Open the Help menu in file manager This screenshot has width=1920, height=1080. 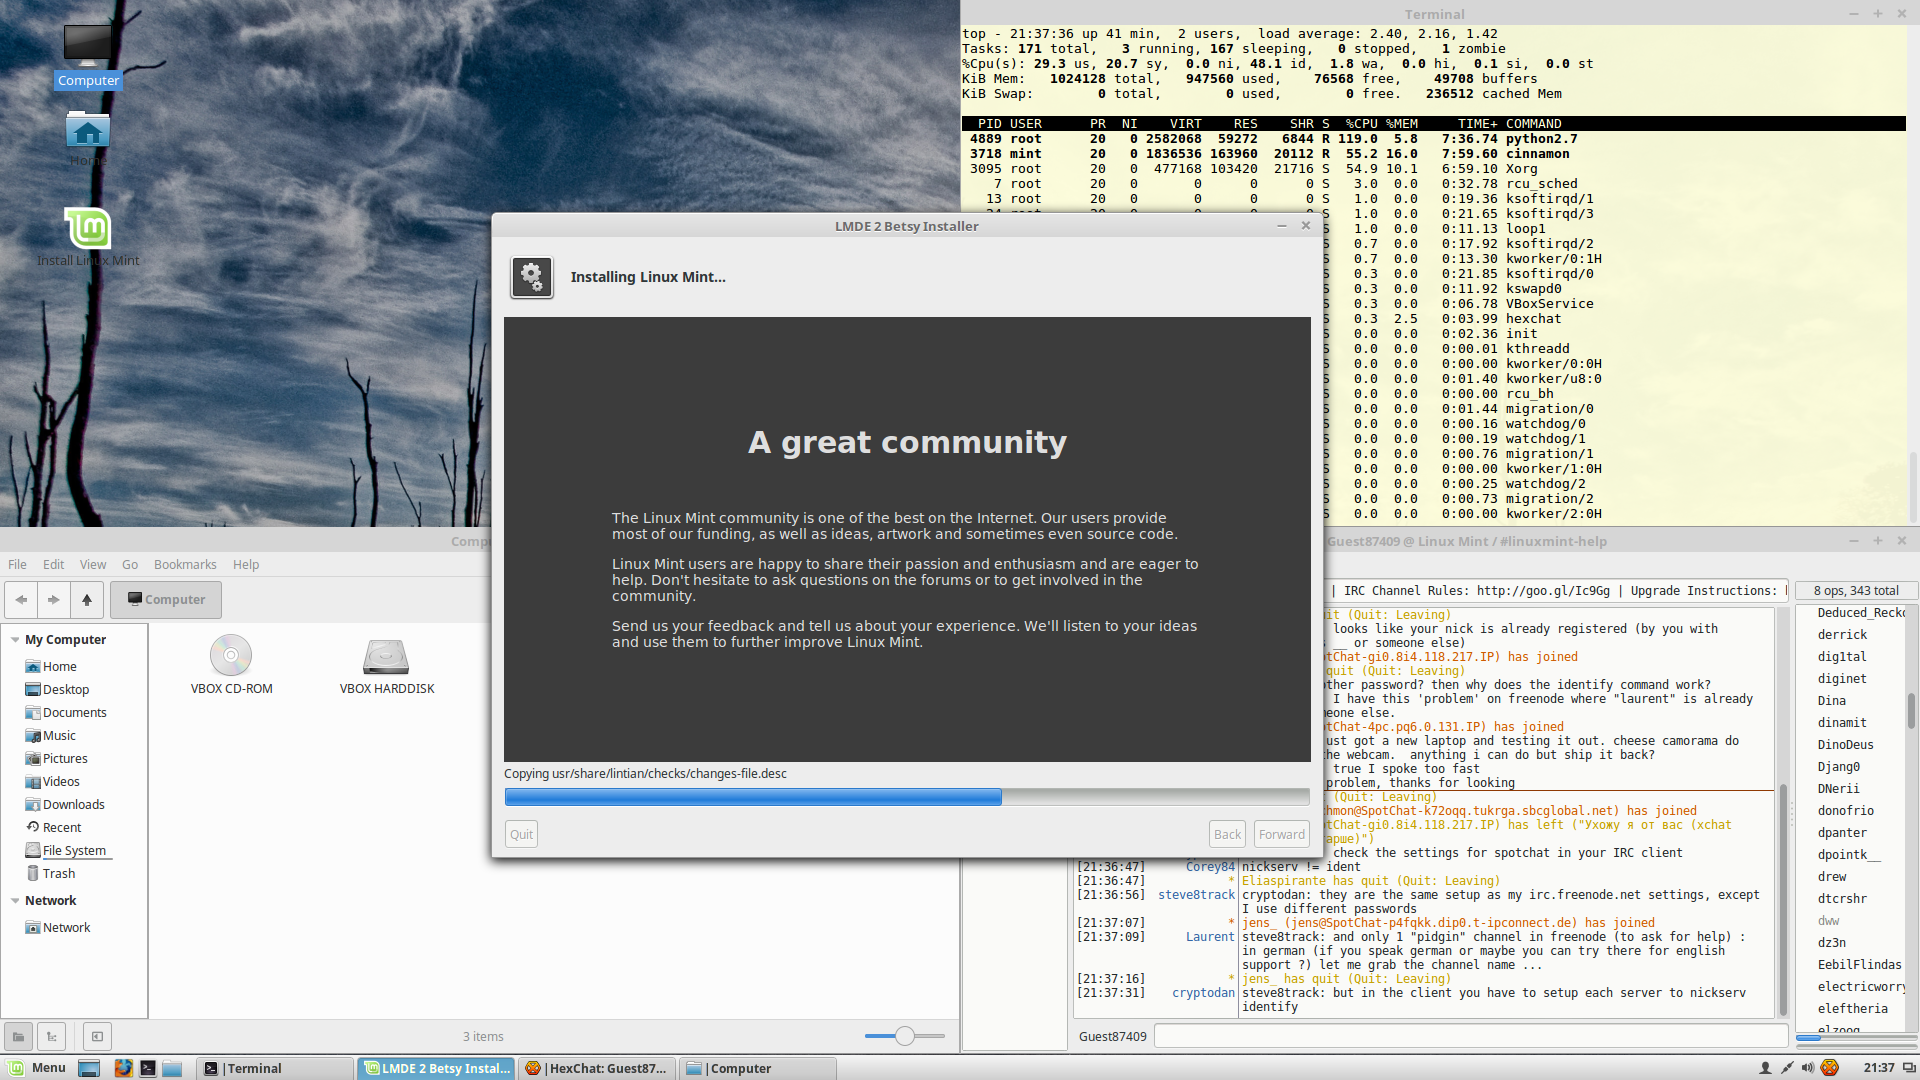tap(246, 565)
